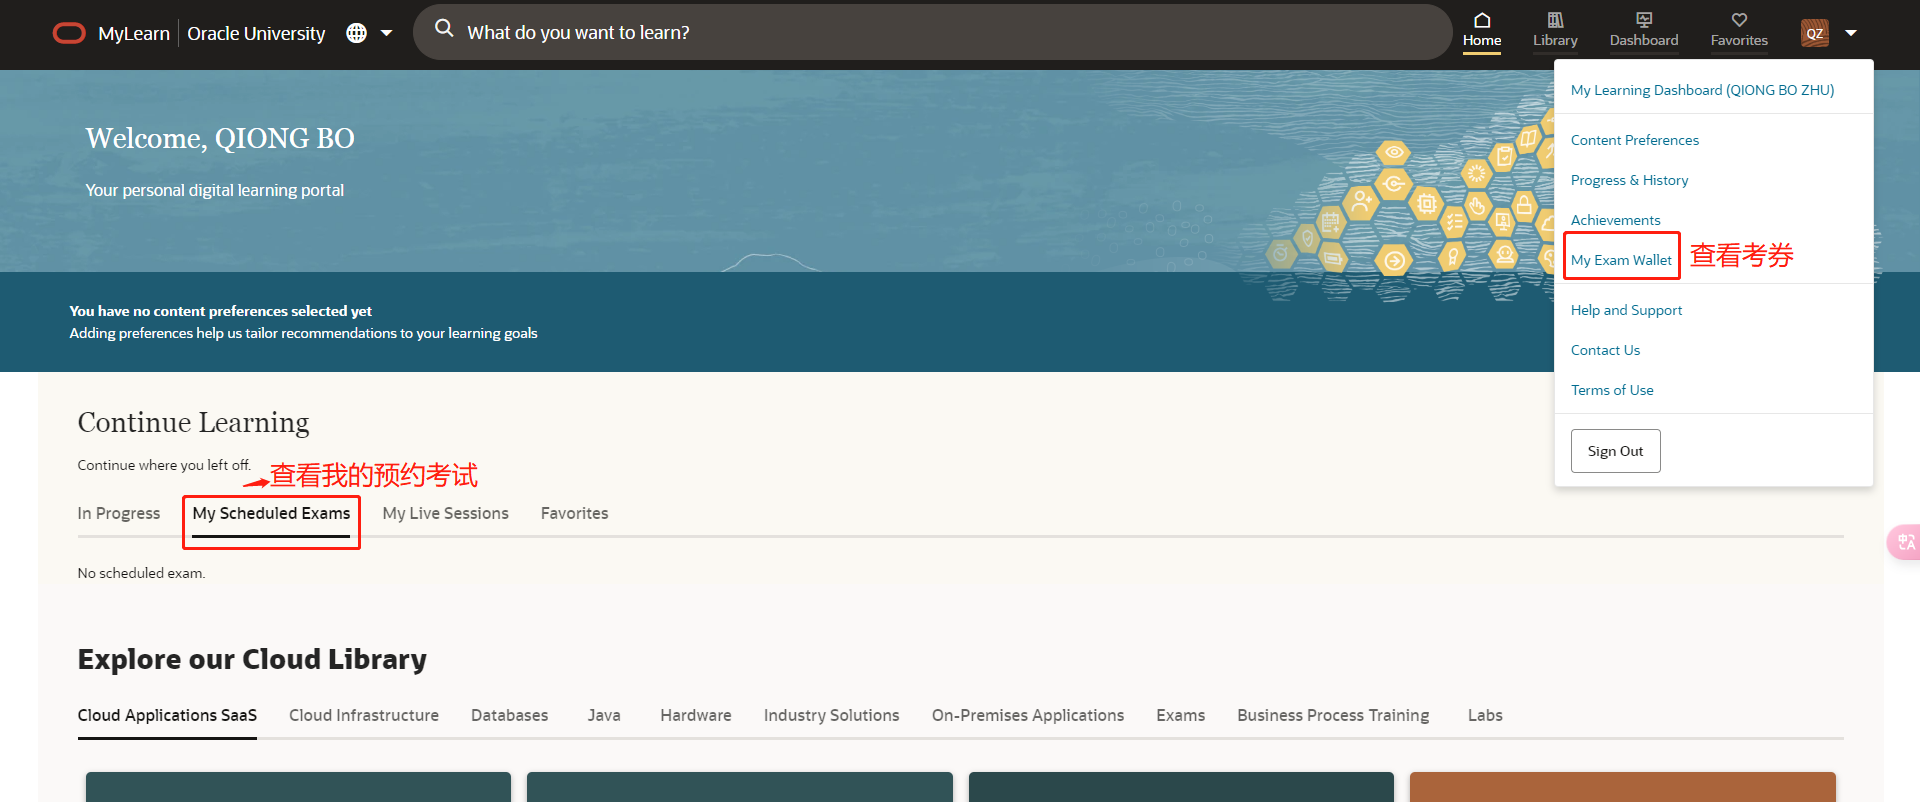The image size is (1920, 802).
Task: Click 'You have no content preferences selected yet' banner text
Action: (x=220, y=311)
